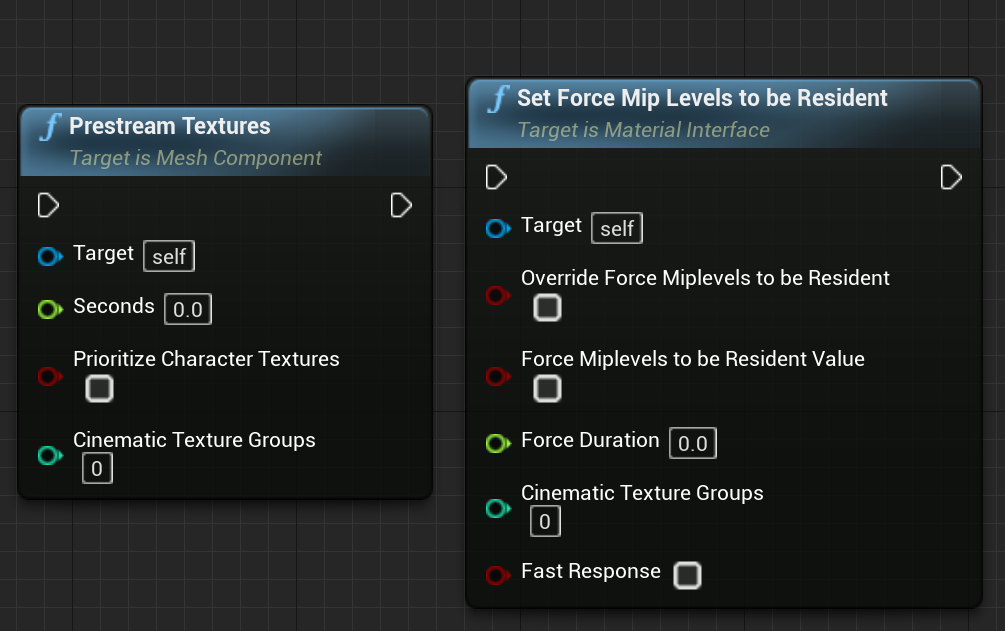Screen dimensions: 1005x631
Task: Select the blue Target pin on Set Force Mip Levels
Action: click(x=498, y=228)
